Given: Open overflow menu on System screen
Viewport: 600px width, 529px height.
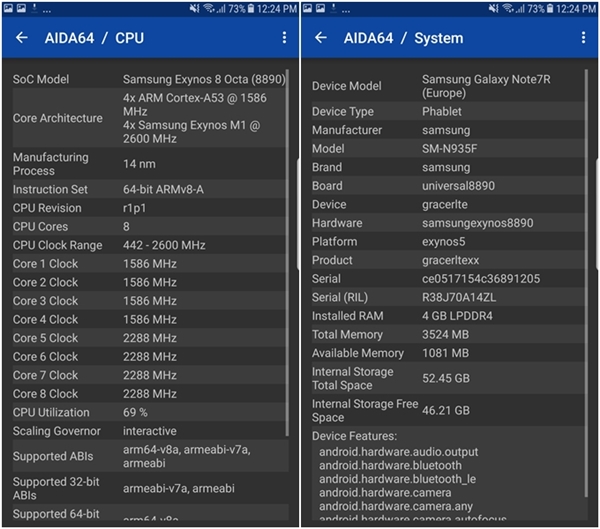Looking at the screenshot, I should click(583, 38).
